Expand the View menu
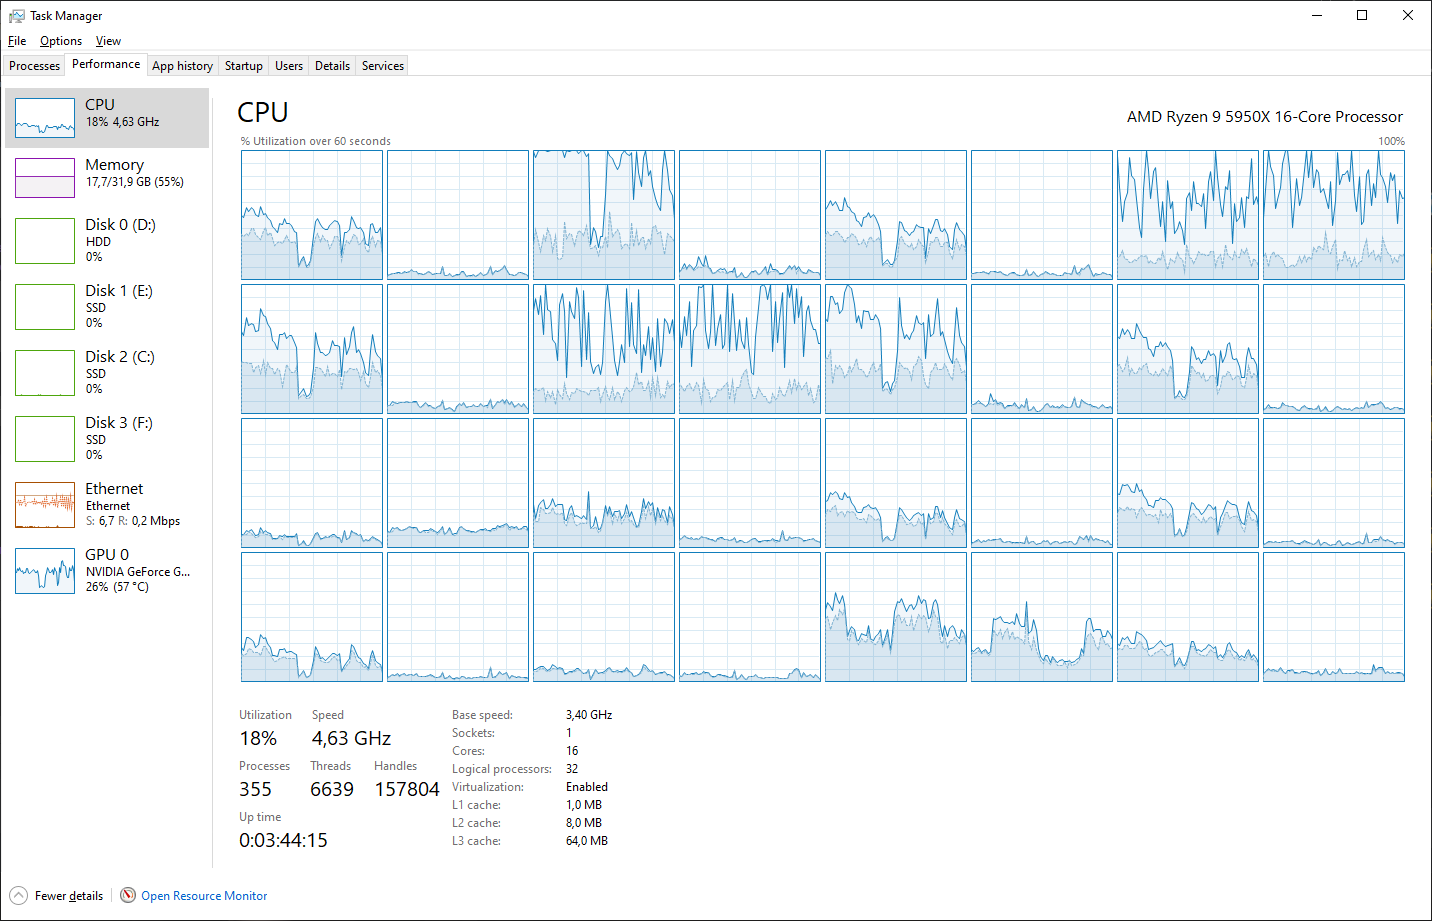The width and height of the screenshot is (1432, 921). pyautogui.click(x=108, y=41)
